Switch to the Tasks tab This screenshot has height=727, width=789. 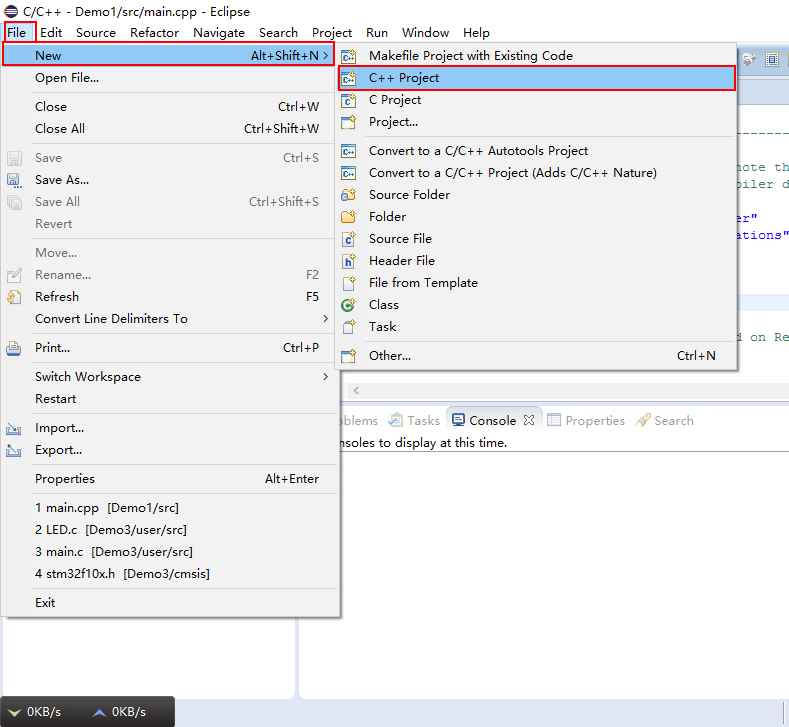pos(414,420)
